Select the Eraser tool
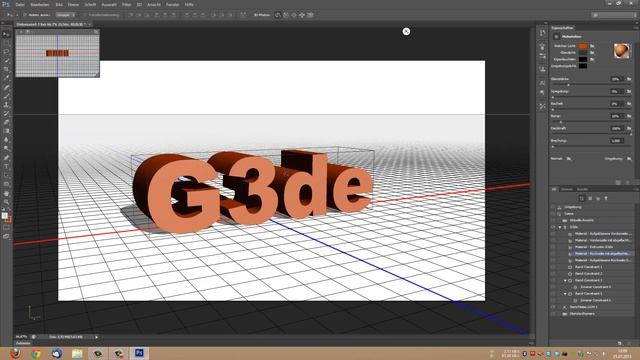The width and height of the screenshot is (640, 360). click(6, 122)
